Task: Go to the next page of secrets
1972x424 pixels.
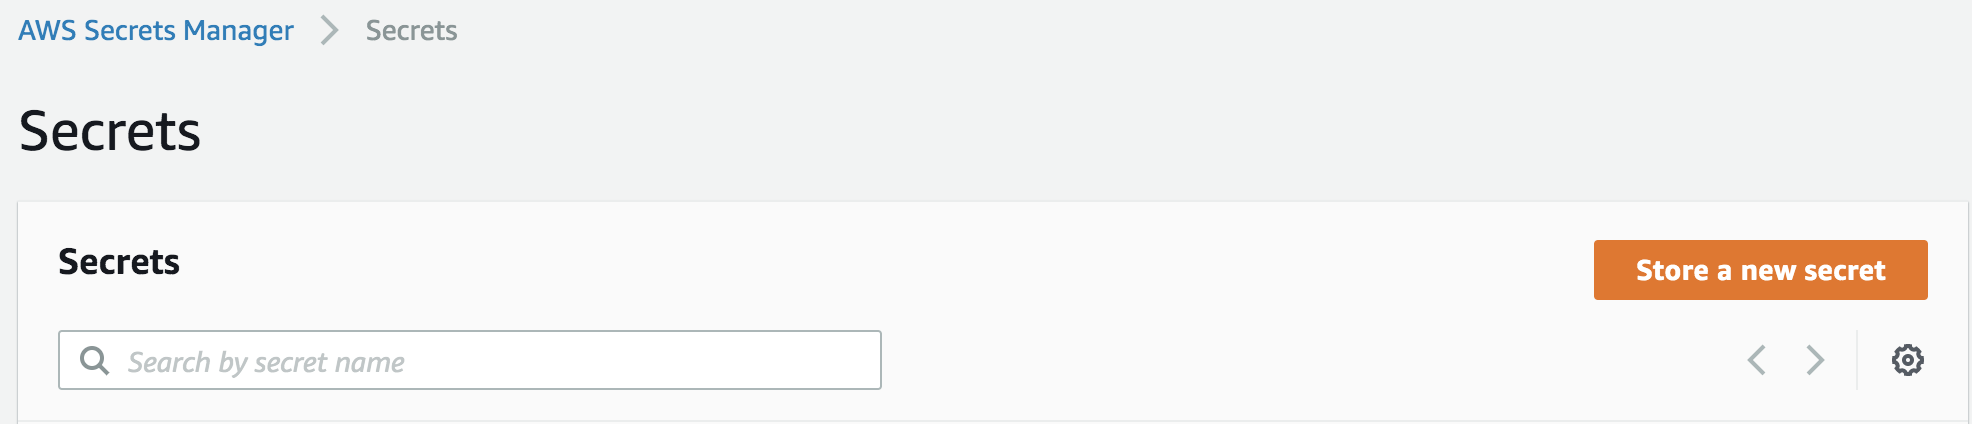Action: pyautogui.click(x=1815, y=360)
